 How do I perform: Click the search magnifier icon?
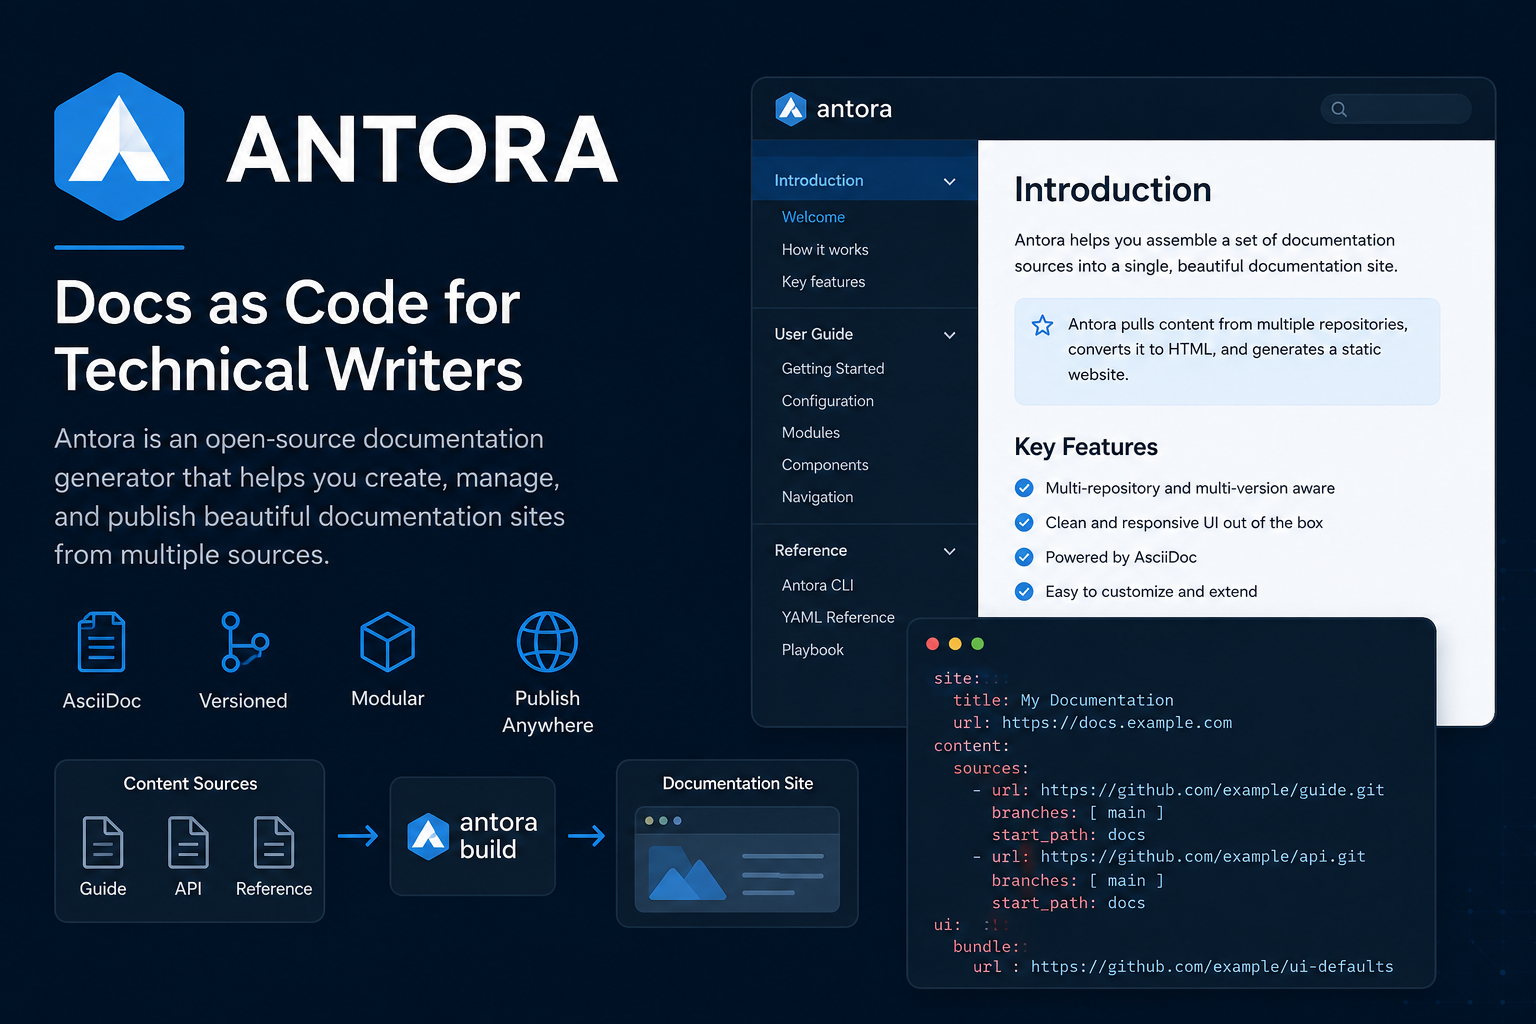(x=1339, y=109)
